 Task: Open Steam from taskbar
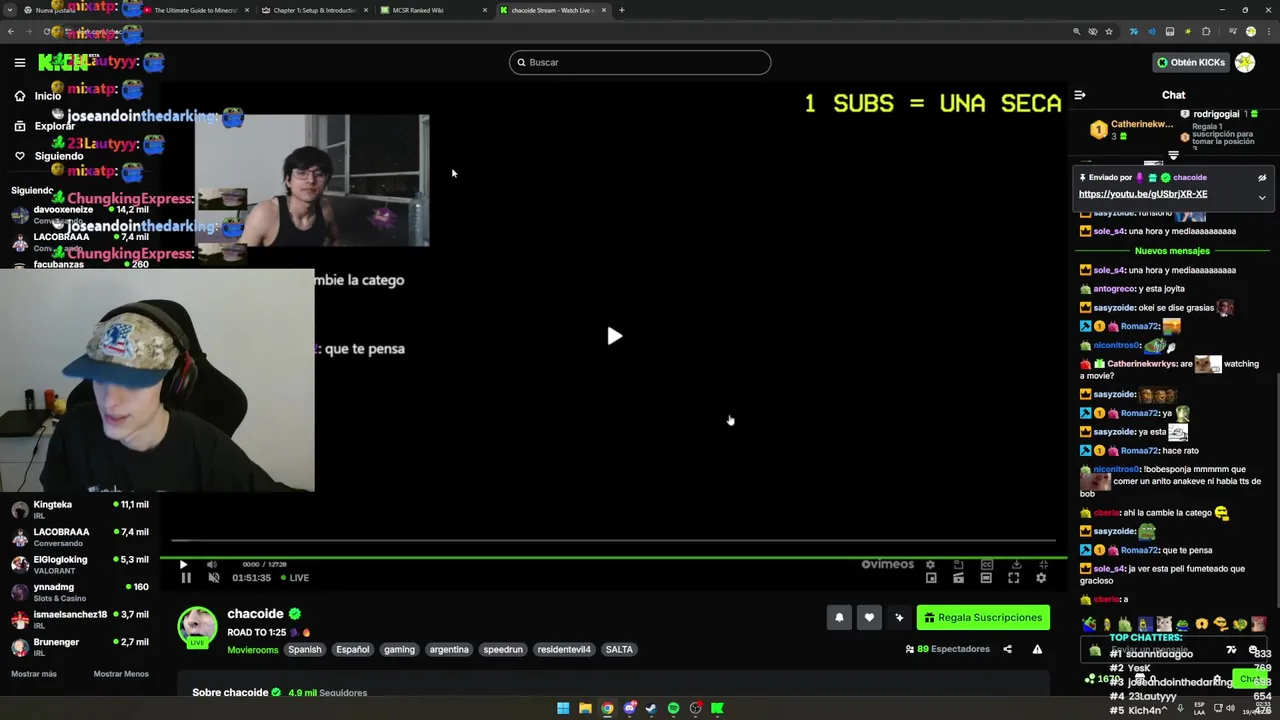(x=651, y=708)
